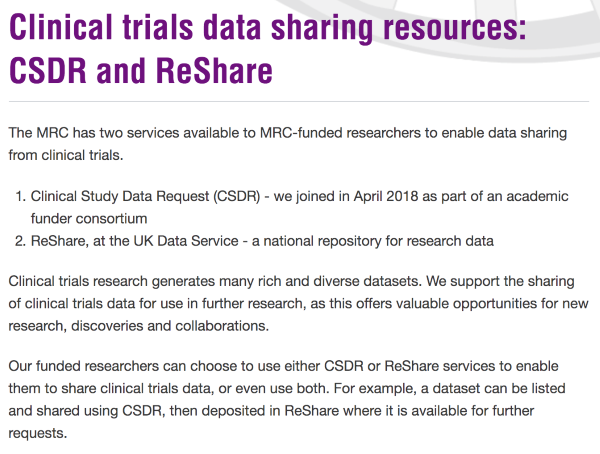600x454 pixels.
Task: Click the horizontal divider under the title
Action: click(x=298, y=102)
